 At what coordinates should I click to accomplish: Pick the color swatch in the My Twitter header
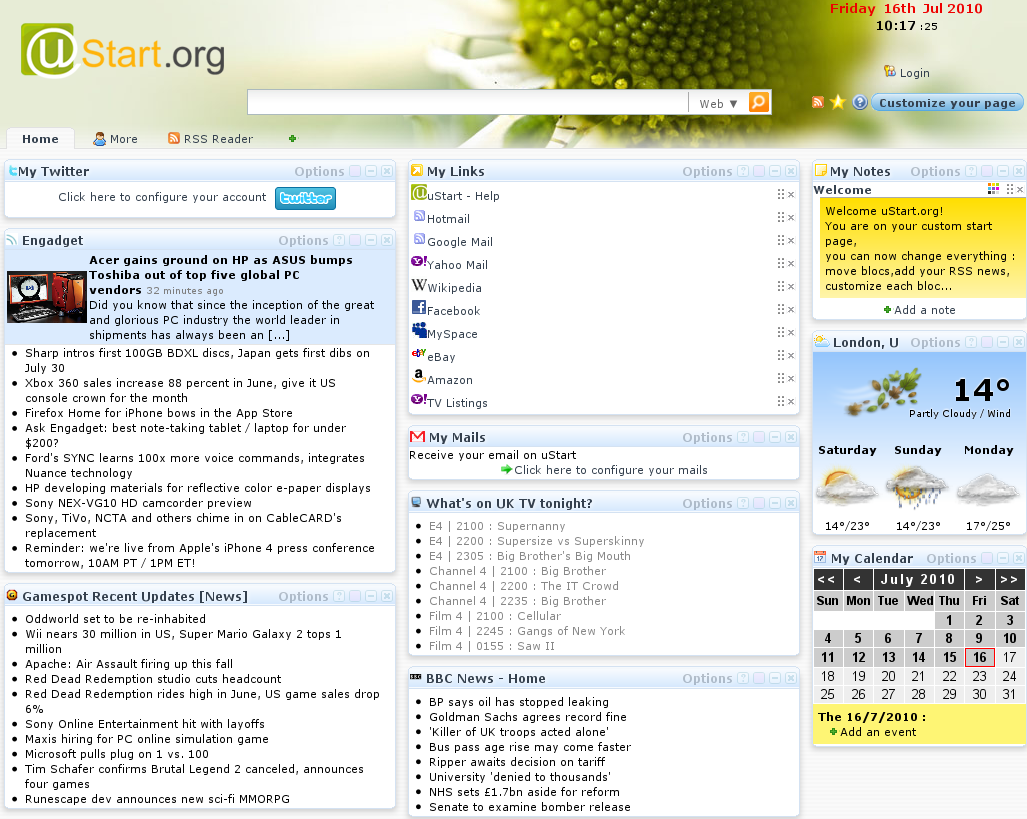click(355, 171)
